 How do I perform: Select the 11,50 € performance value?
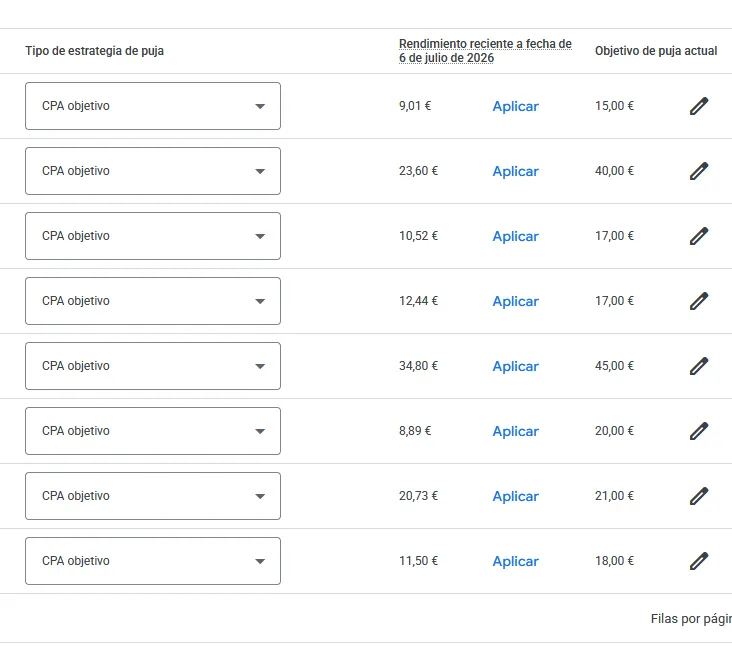tap(418, 561)
